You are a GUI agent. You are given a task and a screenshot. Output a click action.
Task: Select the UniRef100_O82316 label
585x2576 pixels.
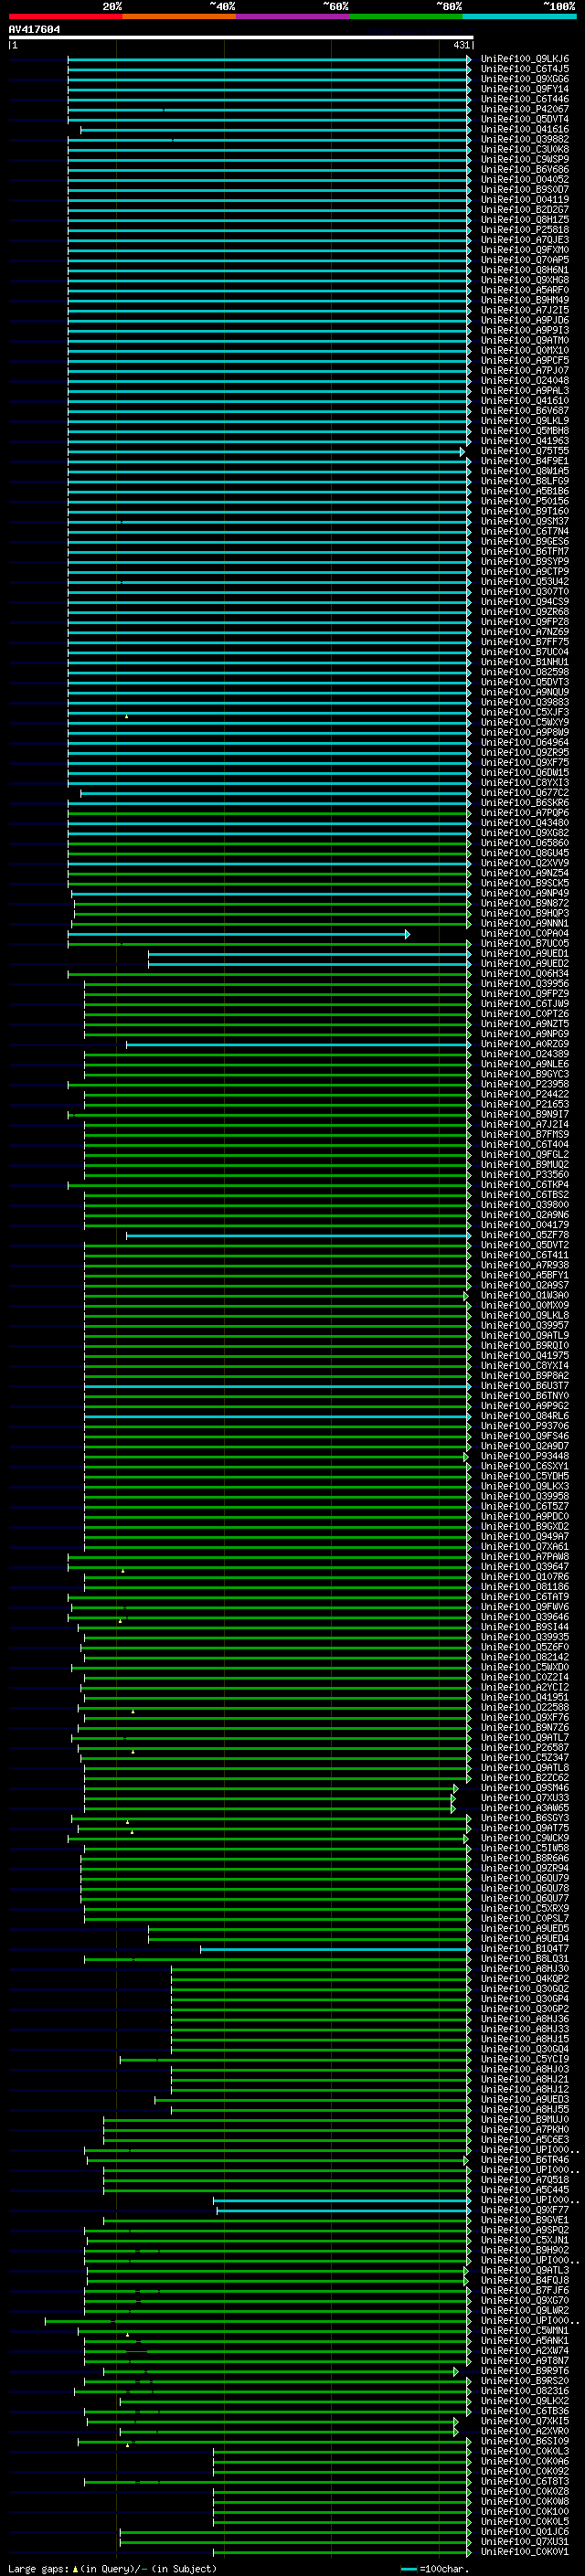(525, 2390)
